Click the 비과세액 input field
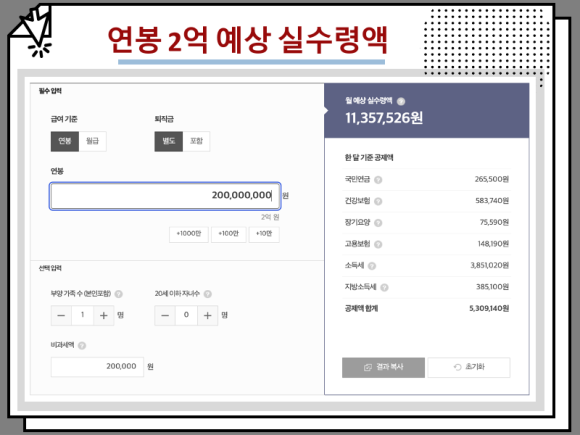The image size is (580, 435). coord(97,367)
